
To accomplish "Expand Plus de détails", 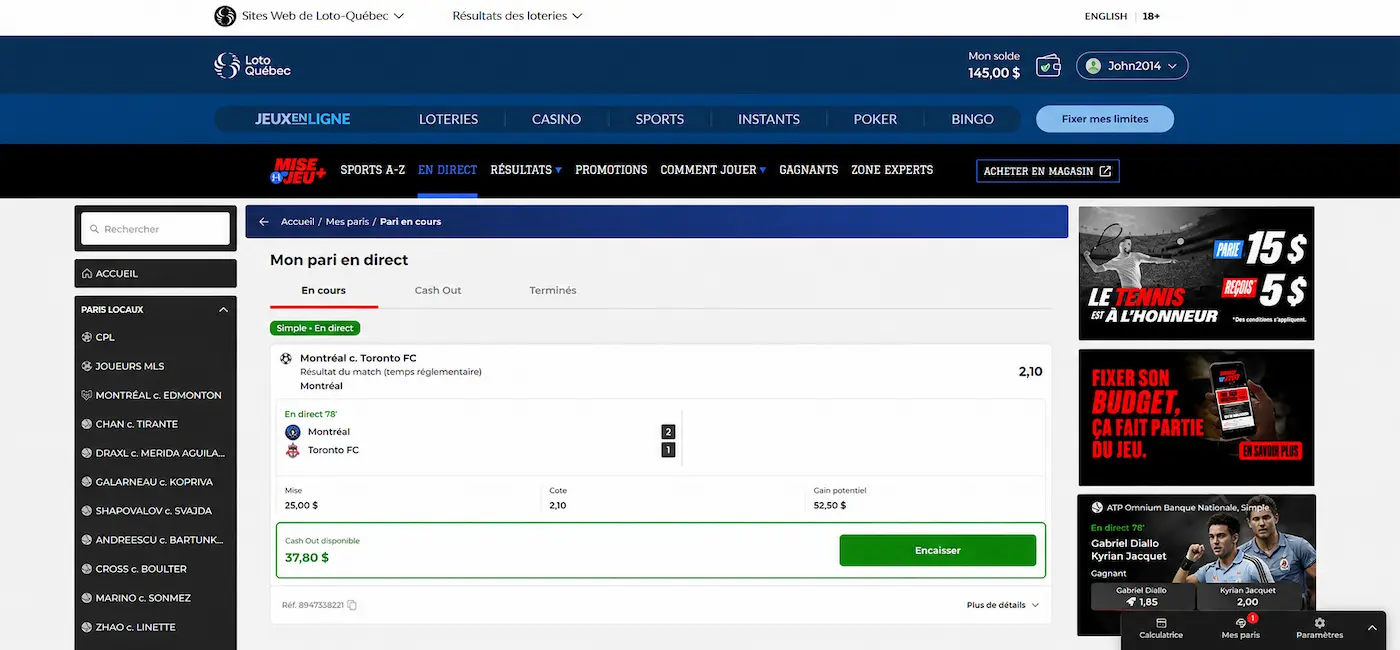I will pos(1003,605).
